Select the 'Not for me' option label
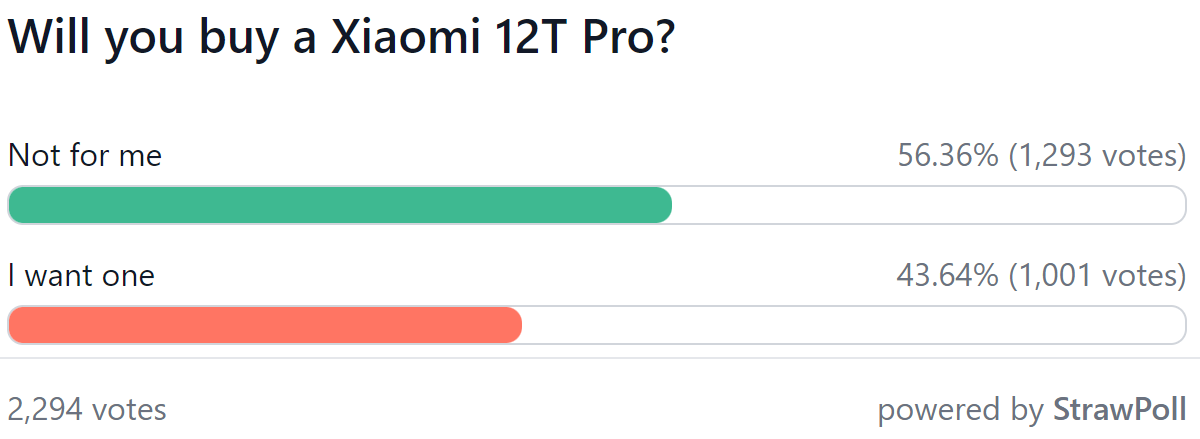 click(x=85, y=156)
